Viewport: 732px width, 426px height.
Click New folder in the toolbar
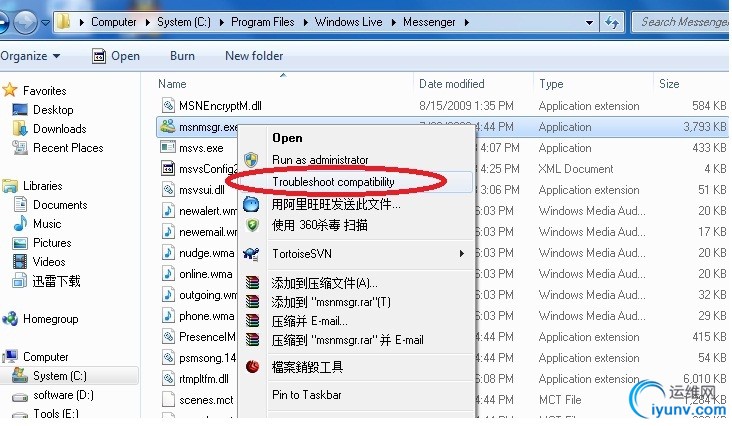point(254,56)
